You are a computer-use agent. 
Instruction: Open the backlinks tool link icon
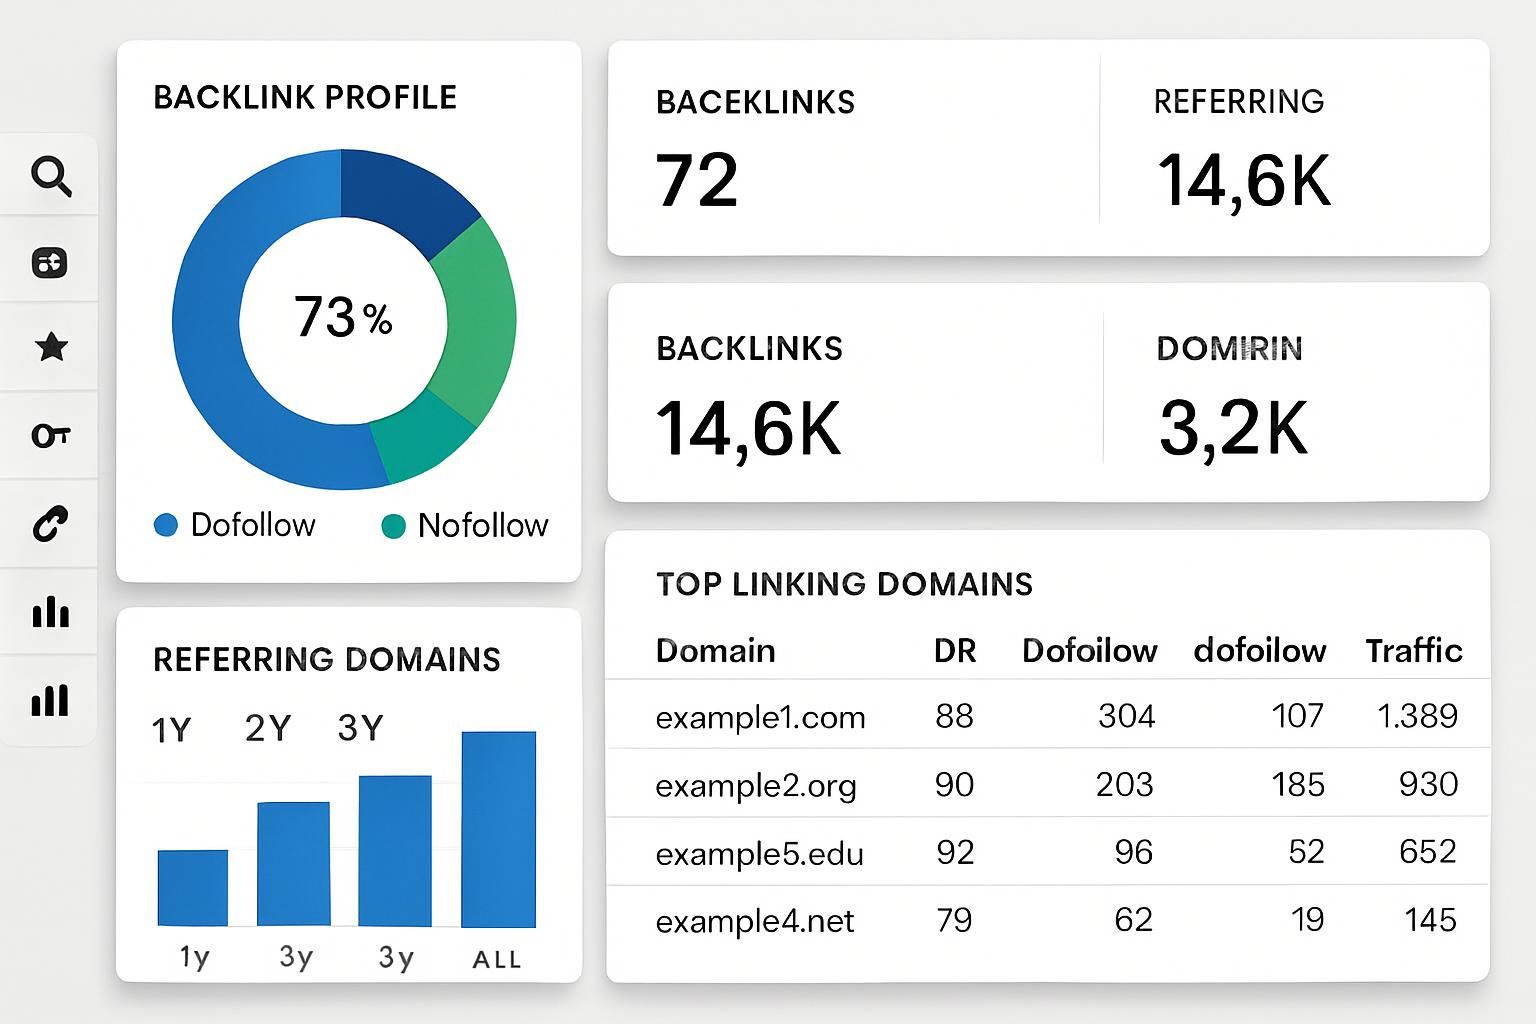point(50,522)
